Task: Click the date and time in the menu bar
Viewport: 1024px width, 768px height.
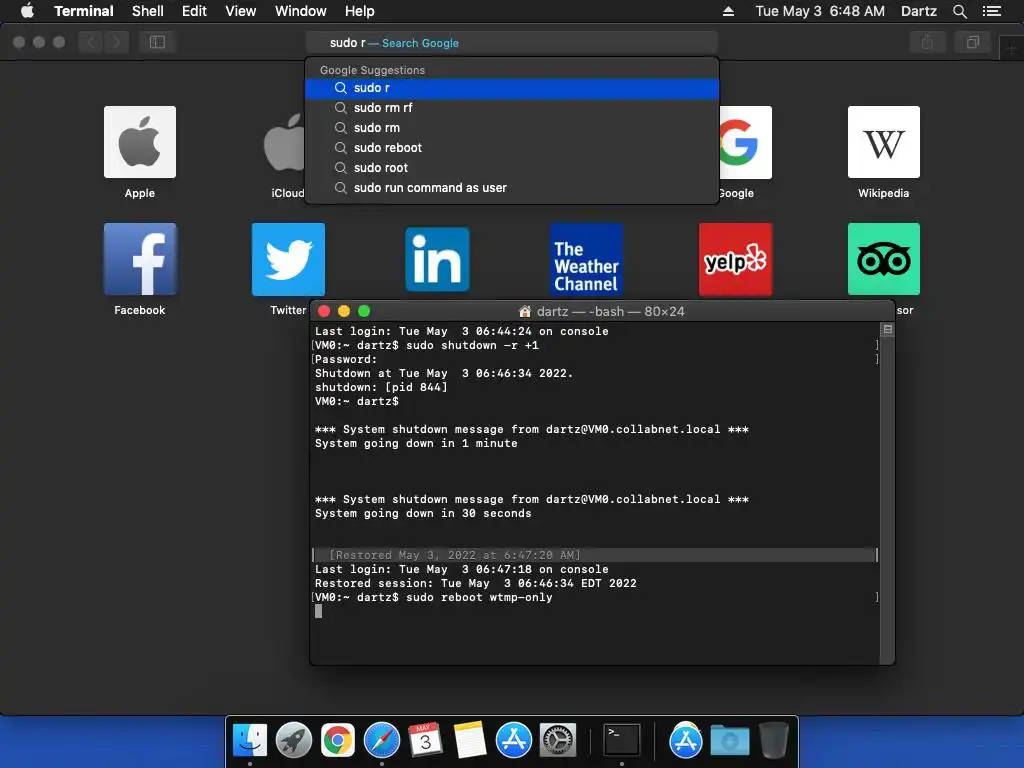Action: click(820, 11)
